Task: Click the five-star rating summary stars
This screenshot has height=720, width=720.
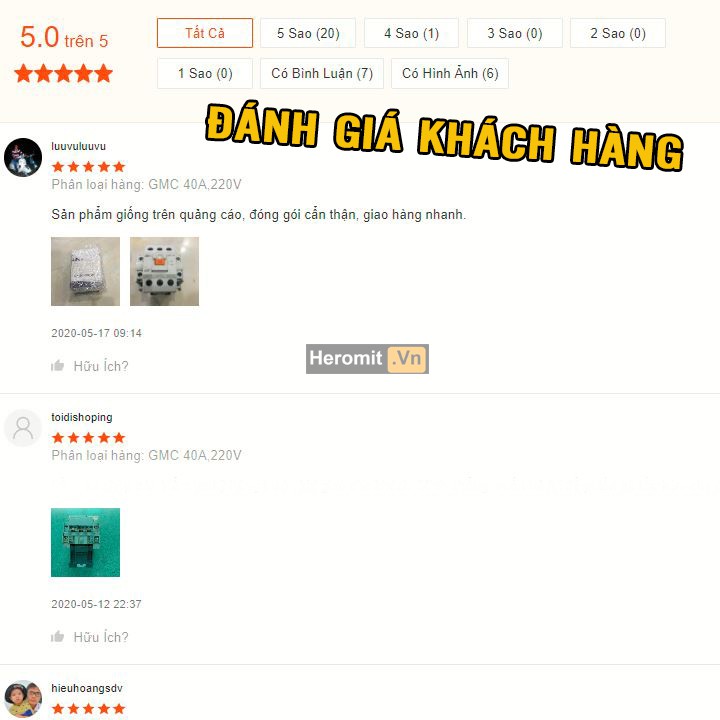Action: 63,73
